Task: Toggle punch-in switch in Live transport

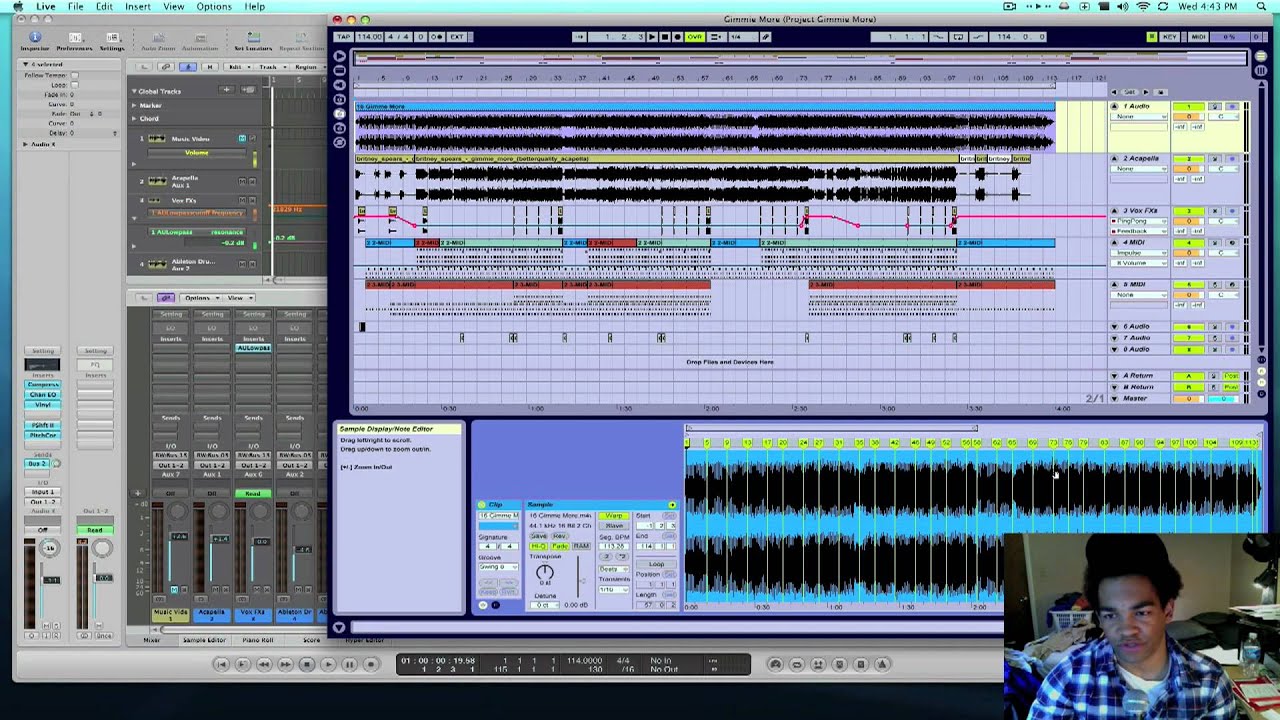Action: (938, 37)
